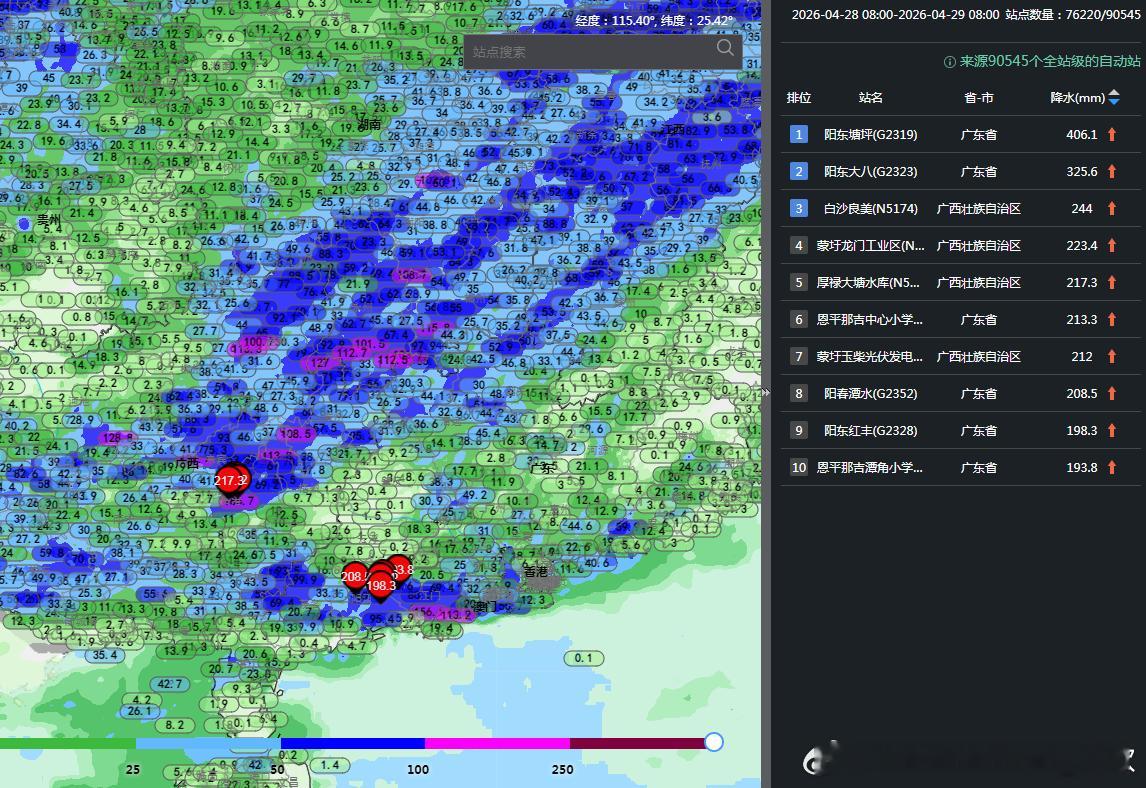This screenshot has width=1146, height=788.
Task: Click the up arrow beside 217.3 in table
Action: [1112, 282]
